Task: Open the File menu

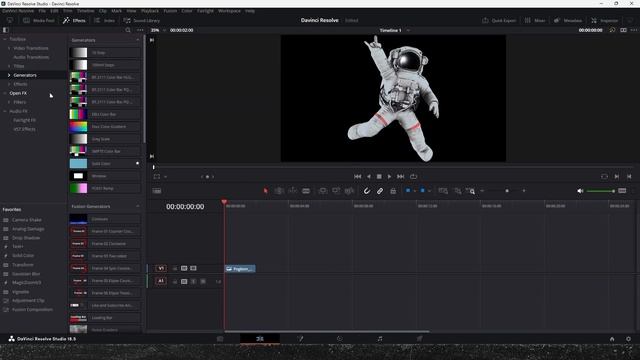Action: 42,11
